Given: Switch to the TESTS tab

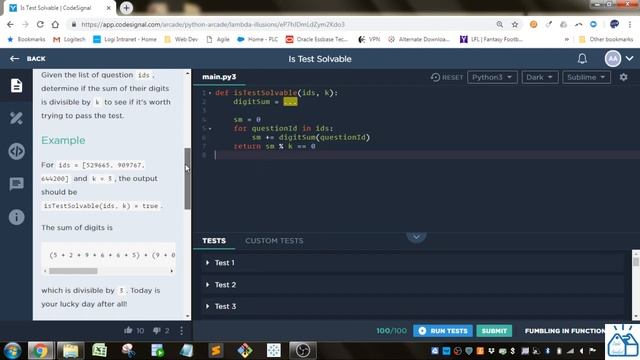Looking at the screenshot, I should [x=214, y=241].
